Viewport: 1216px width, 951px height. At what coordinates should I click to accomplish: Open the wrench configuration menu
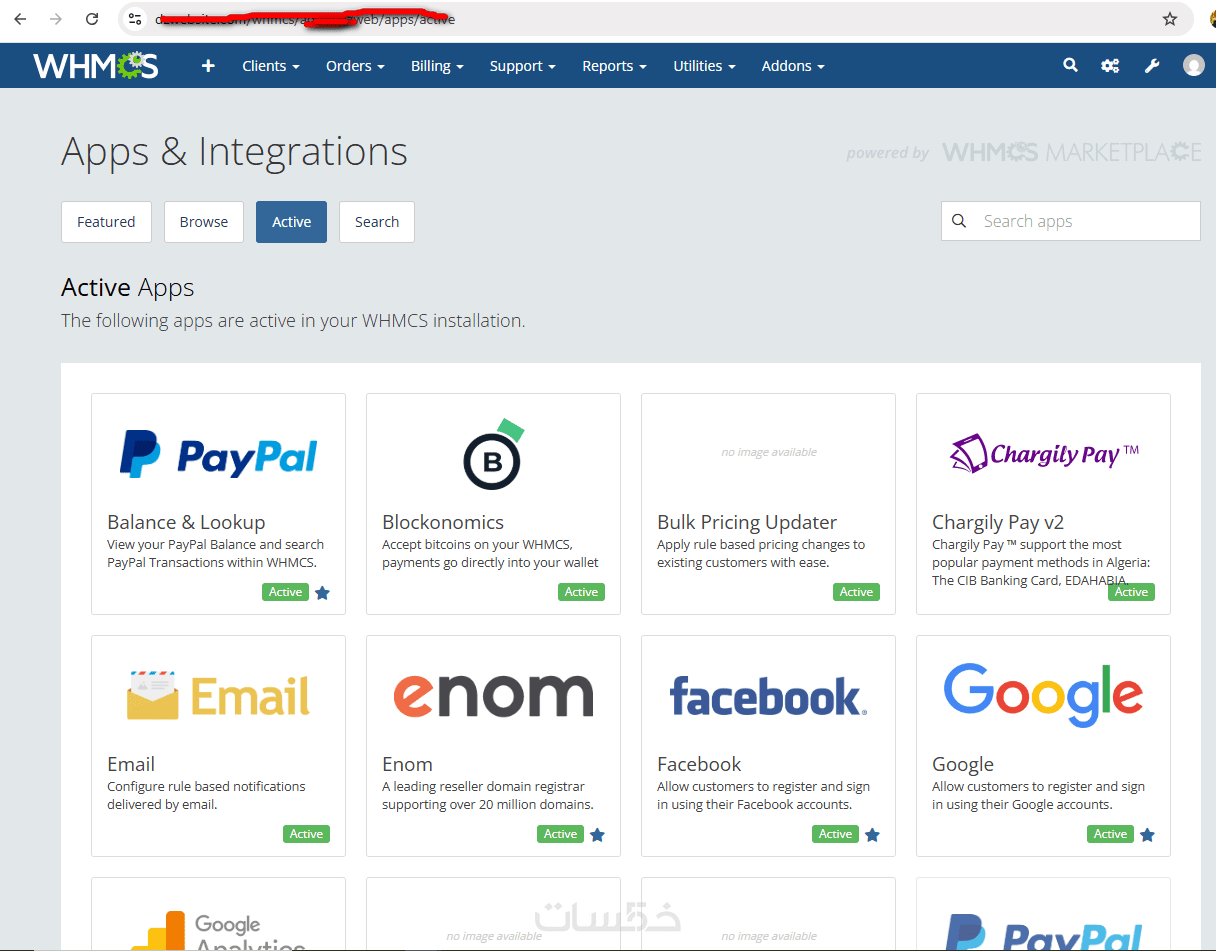point(1152,66)
